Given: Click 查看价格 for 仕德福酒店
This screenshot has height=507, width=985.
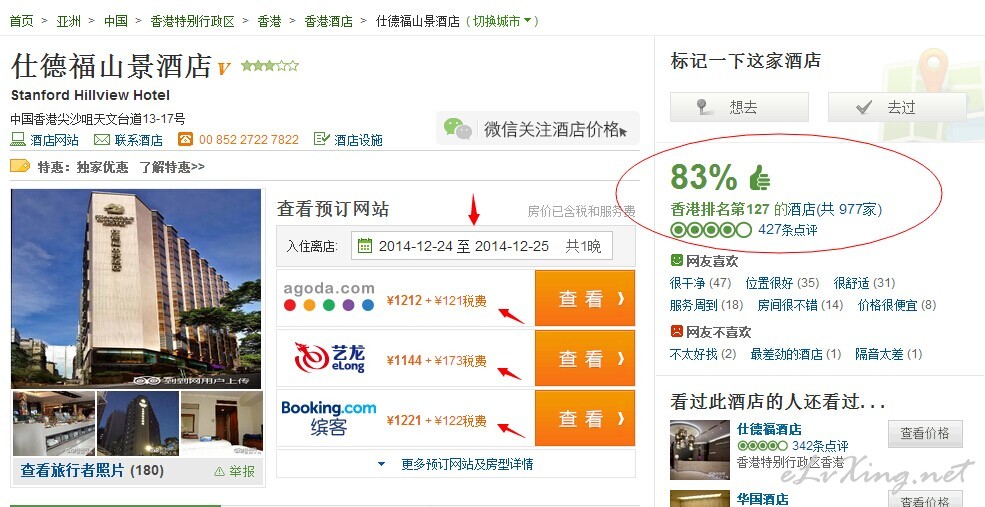Looking at the screenshot, I should pos(925,433).
